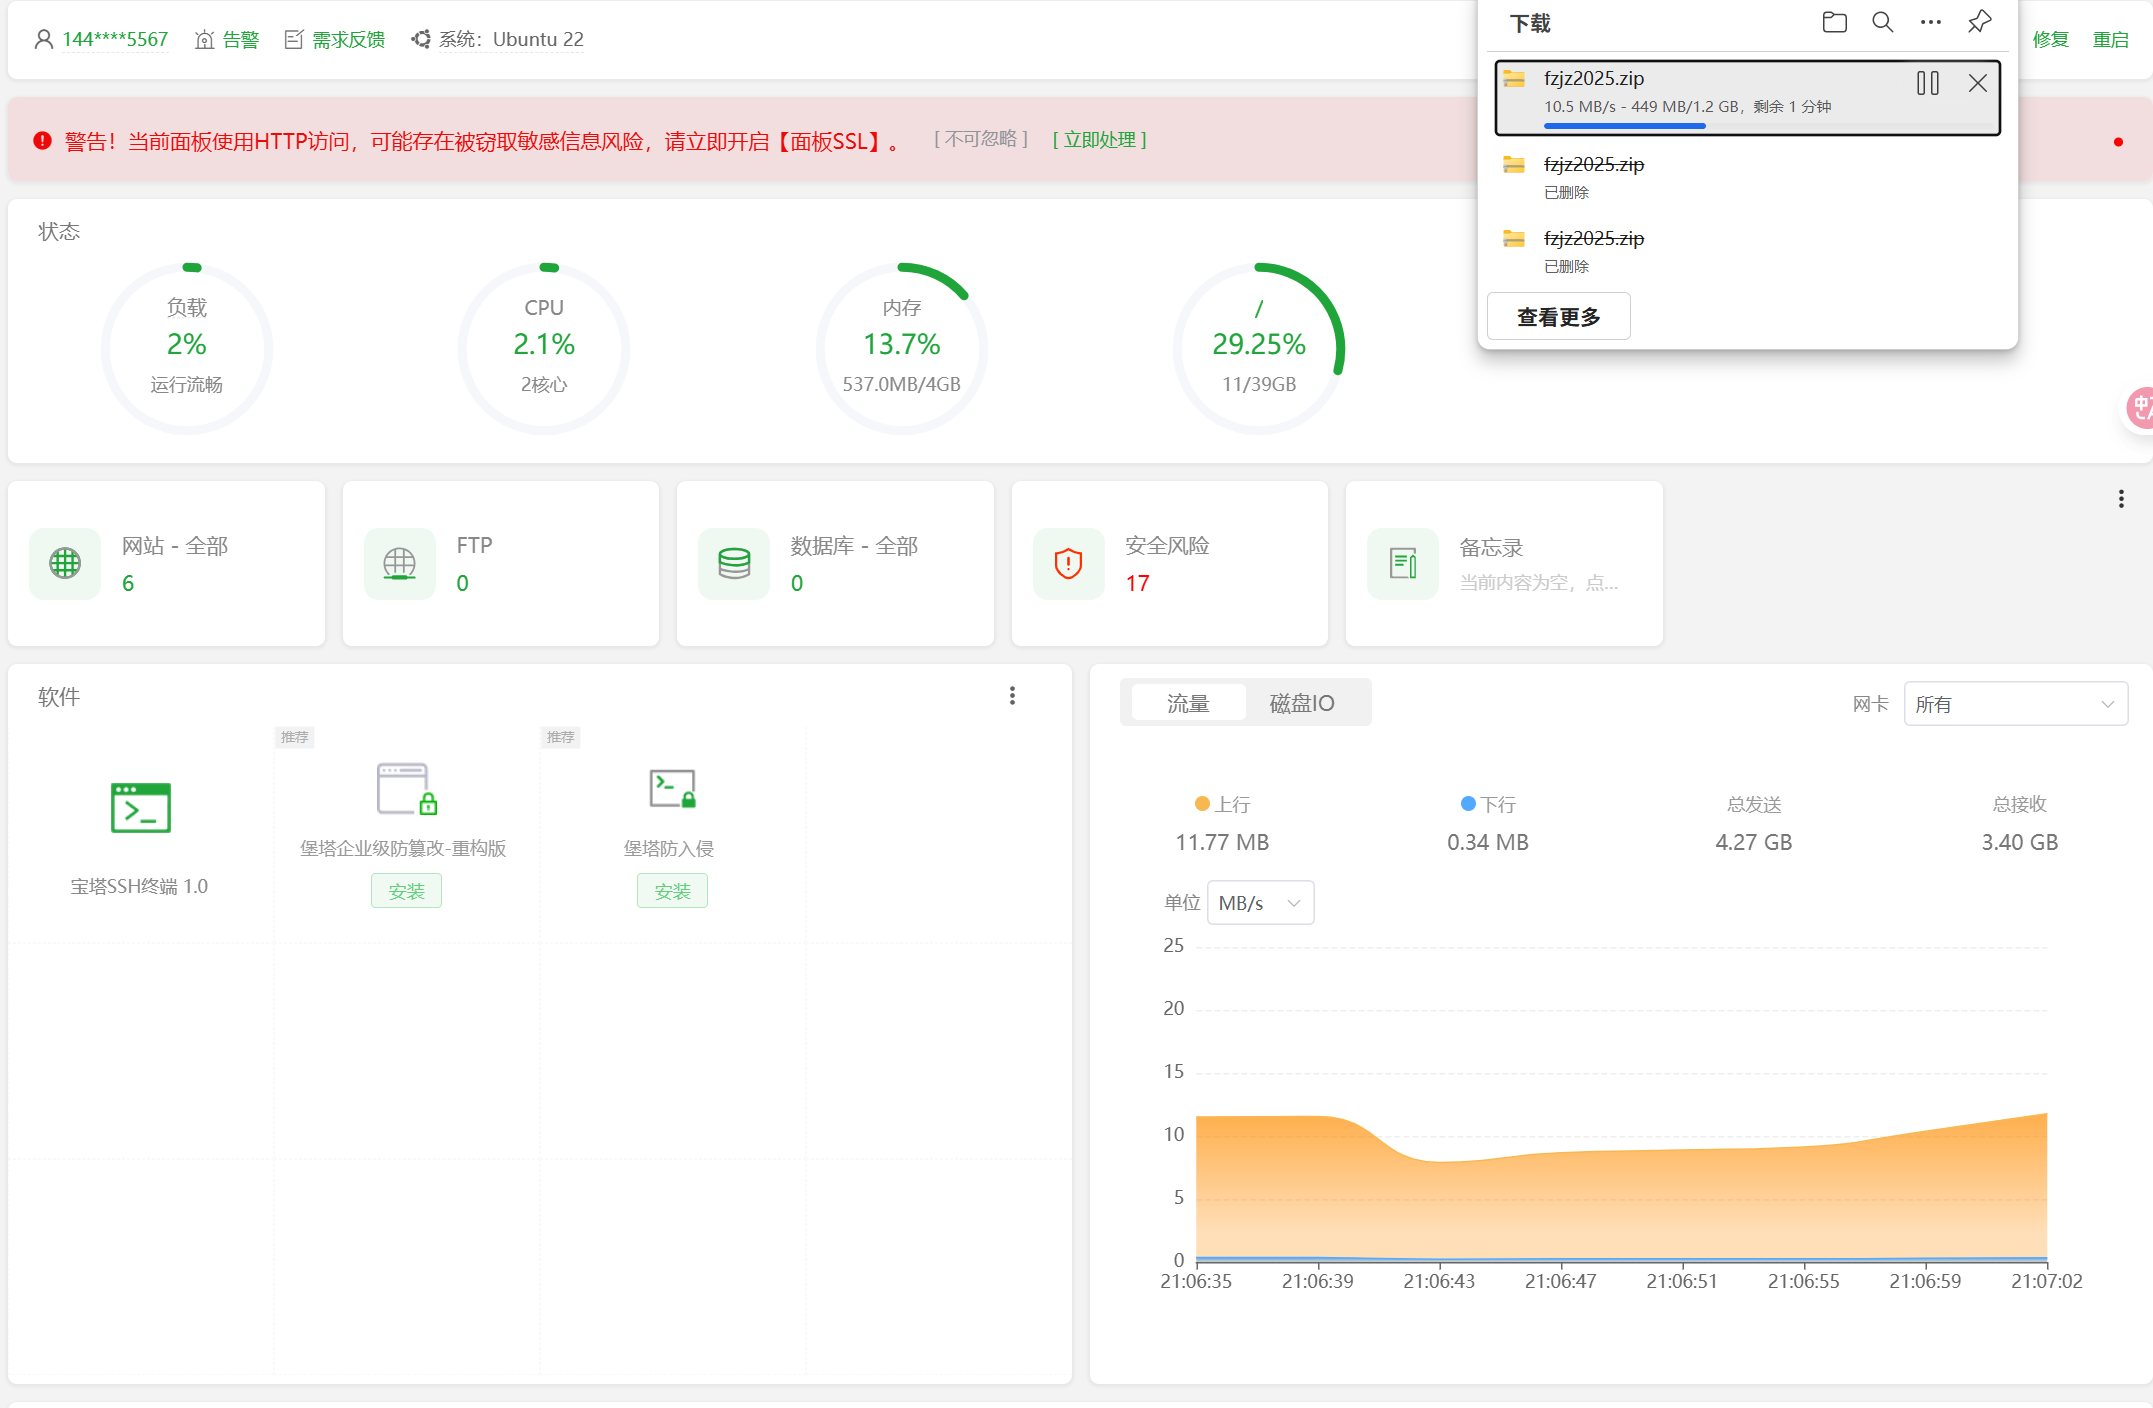Pin the downloads panel
The image size is (2153, 1408).
[x=1979, y=23]
